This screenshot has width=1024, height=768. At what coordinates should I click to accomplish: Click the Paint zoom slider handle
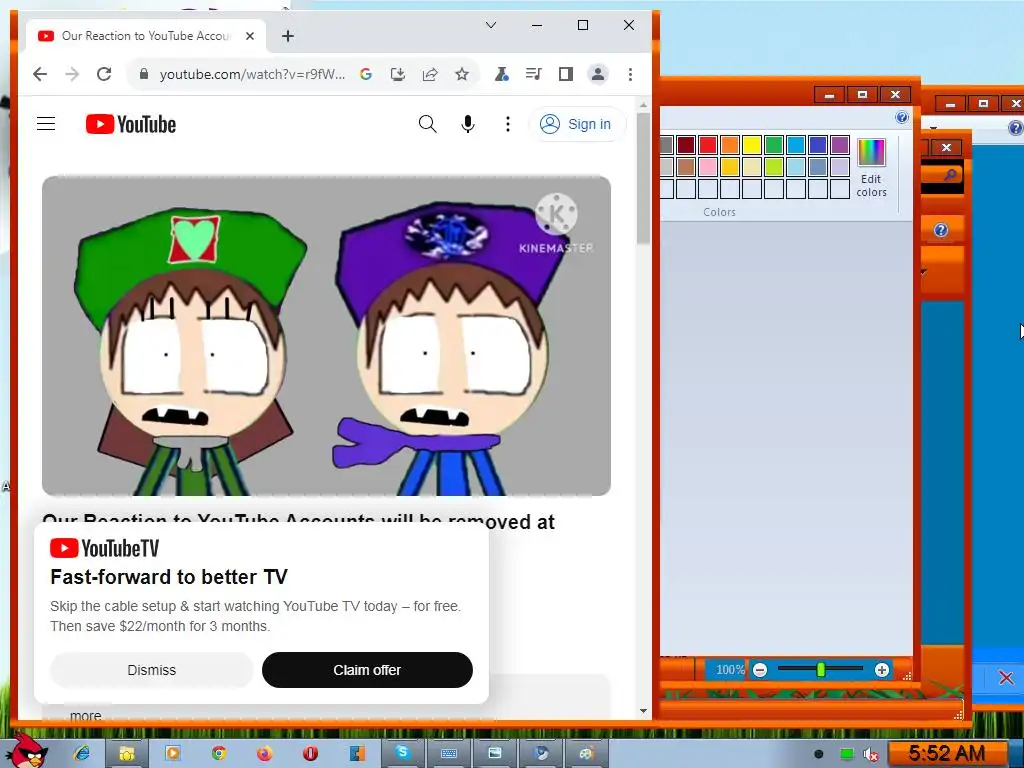(x=821, y=670)
